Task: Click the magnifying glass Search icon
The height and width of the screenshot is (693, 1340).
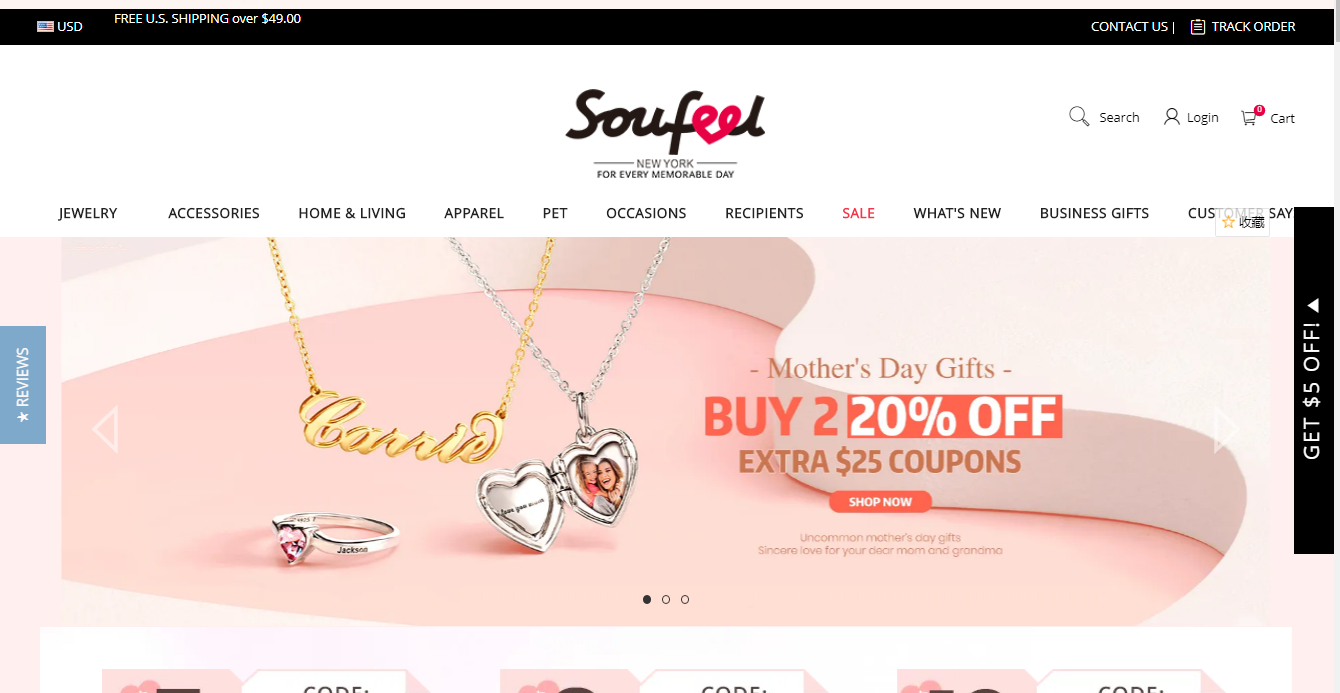Action: [x=1079, y=117]
